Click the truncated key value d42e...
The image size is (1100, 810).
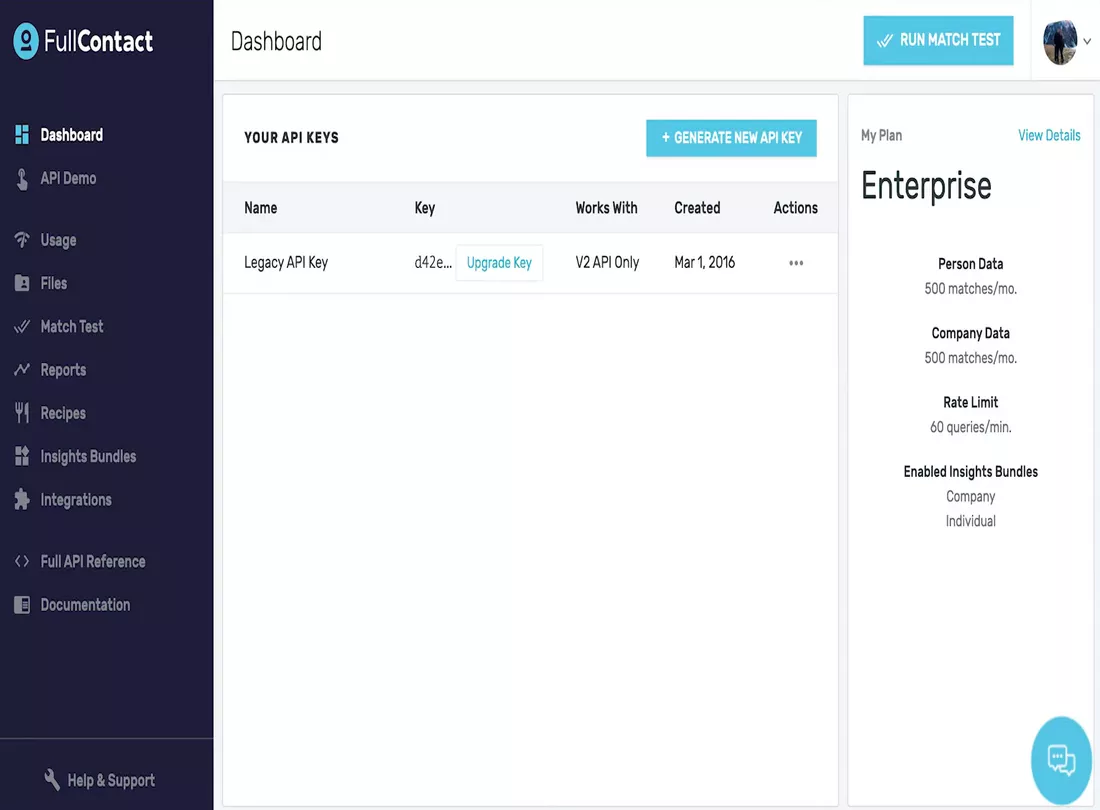pyautogui.click(x=433, y=262)
